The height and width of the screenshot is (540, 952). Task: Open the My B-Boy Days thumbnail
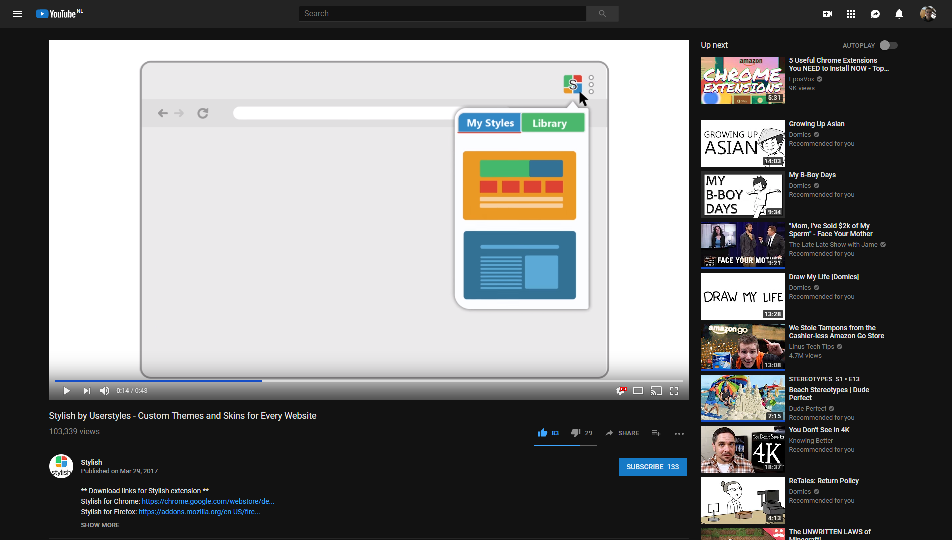click(743, 194)
